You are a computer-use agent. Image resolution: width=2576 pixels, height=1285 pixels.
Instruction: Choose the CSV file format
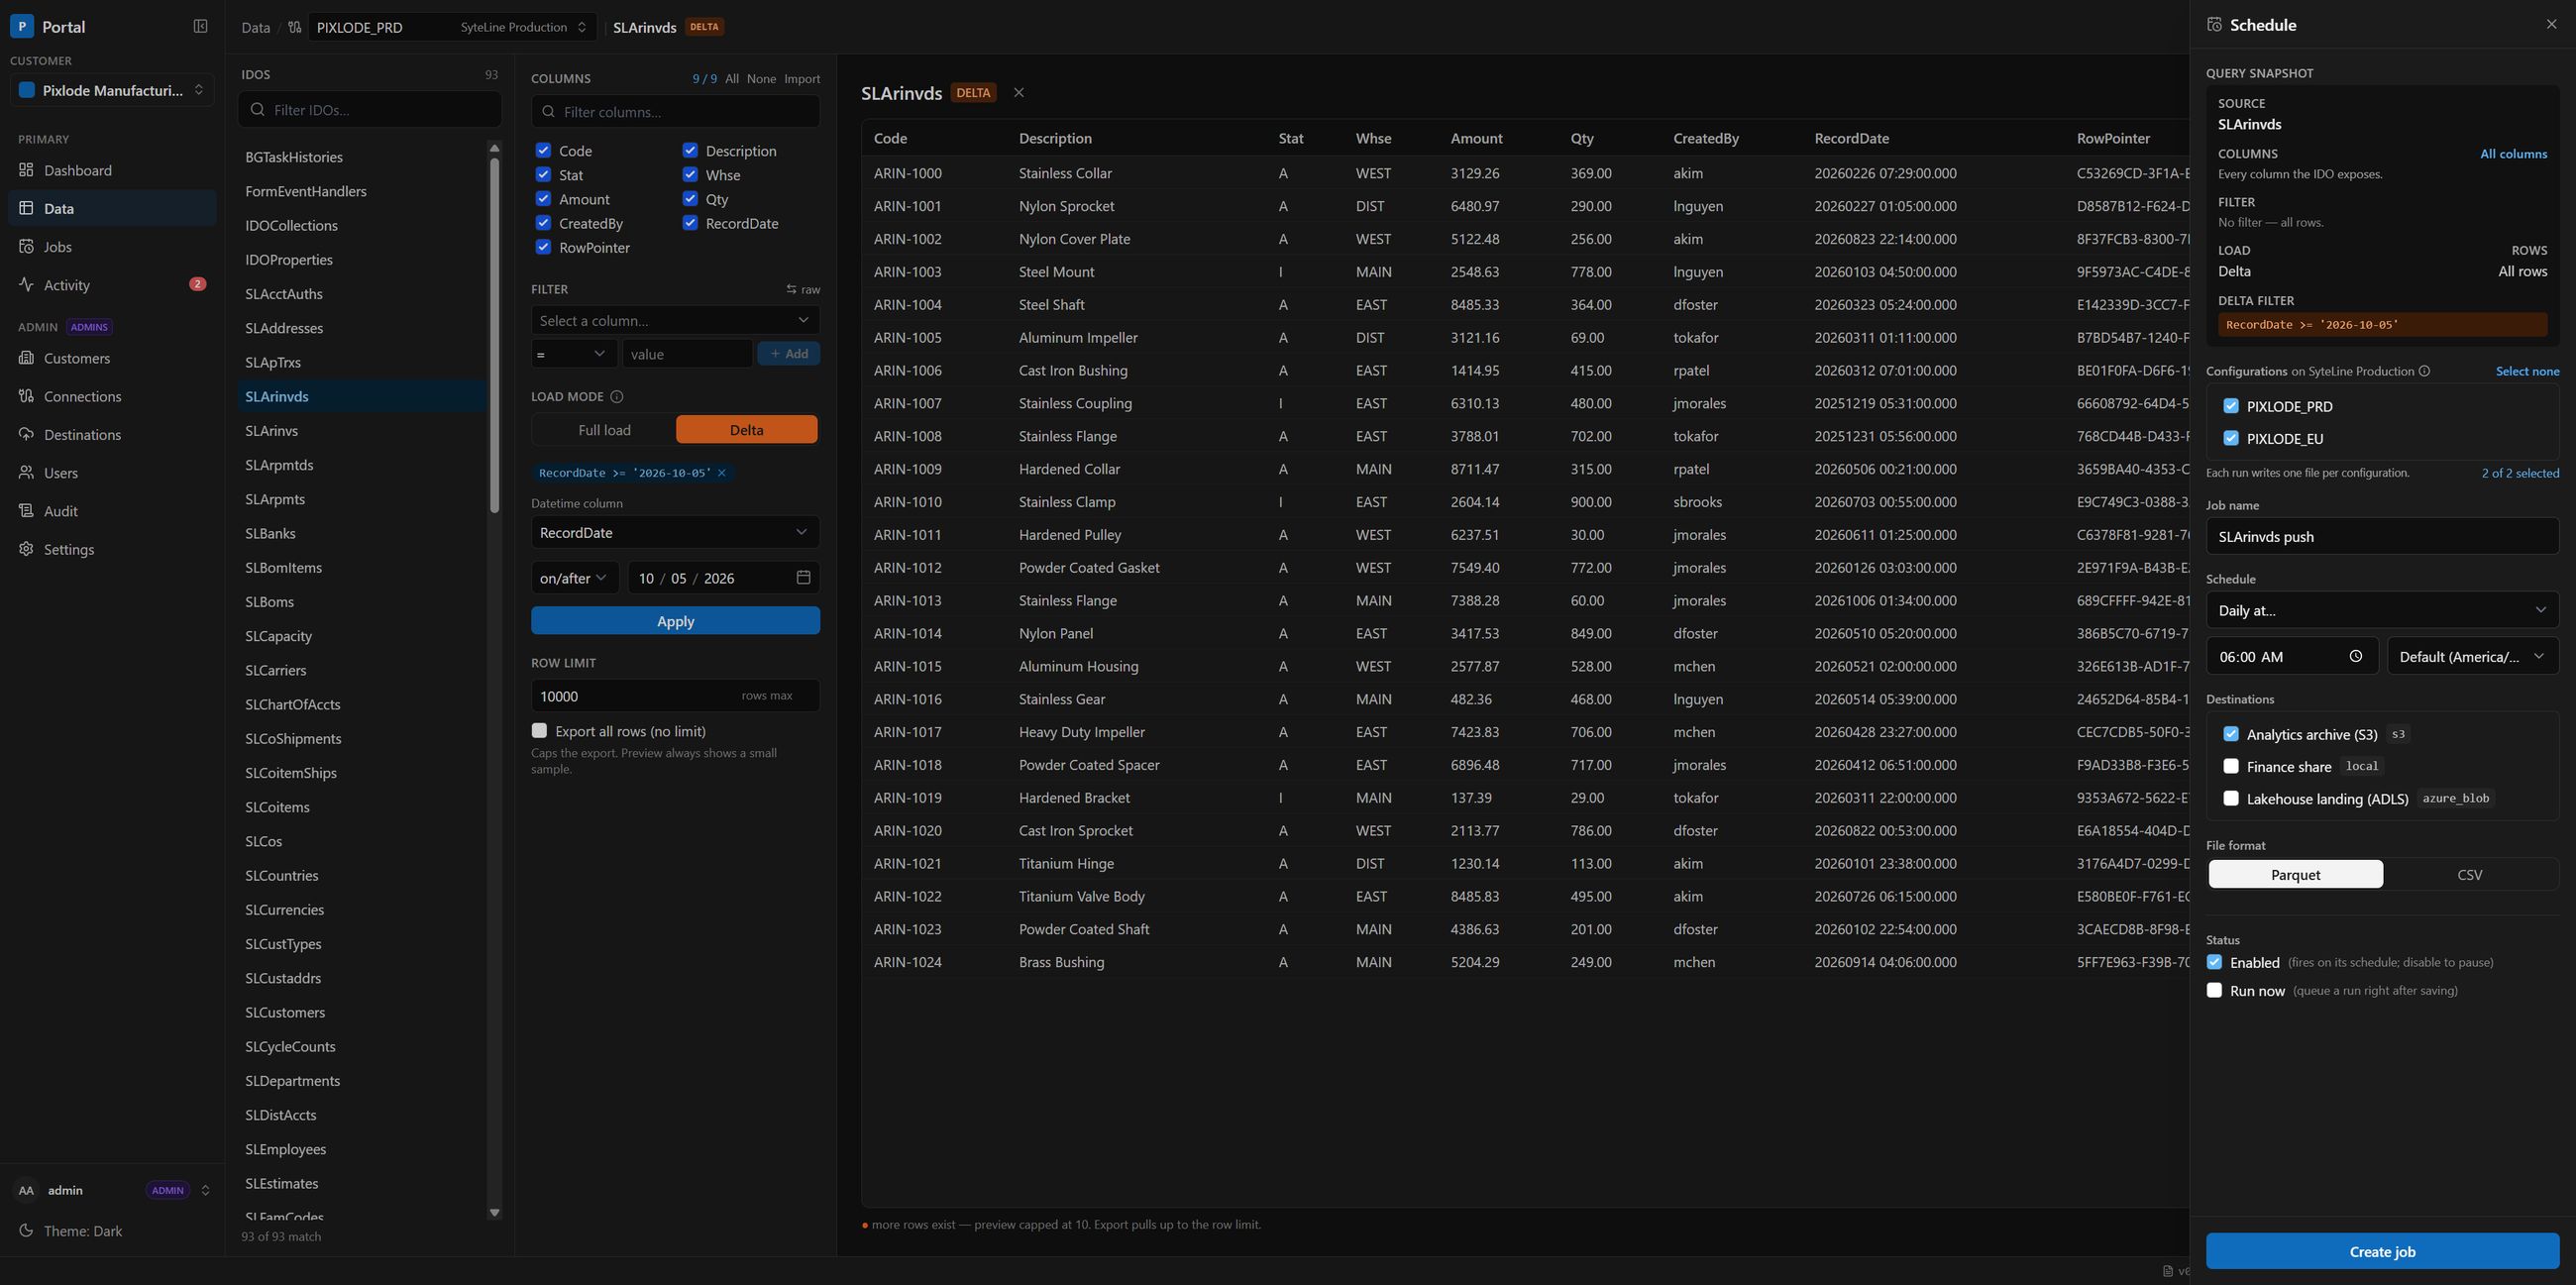click(x=2469, y=874)
